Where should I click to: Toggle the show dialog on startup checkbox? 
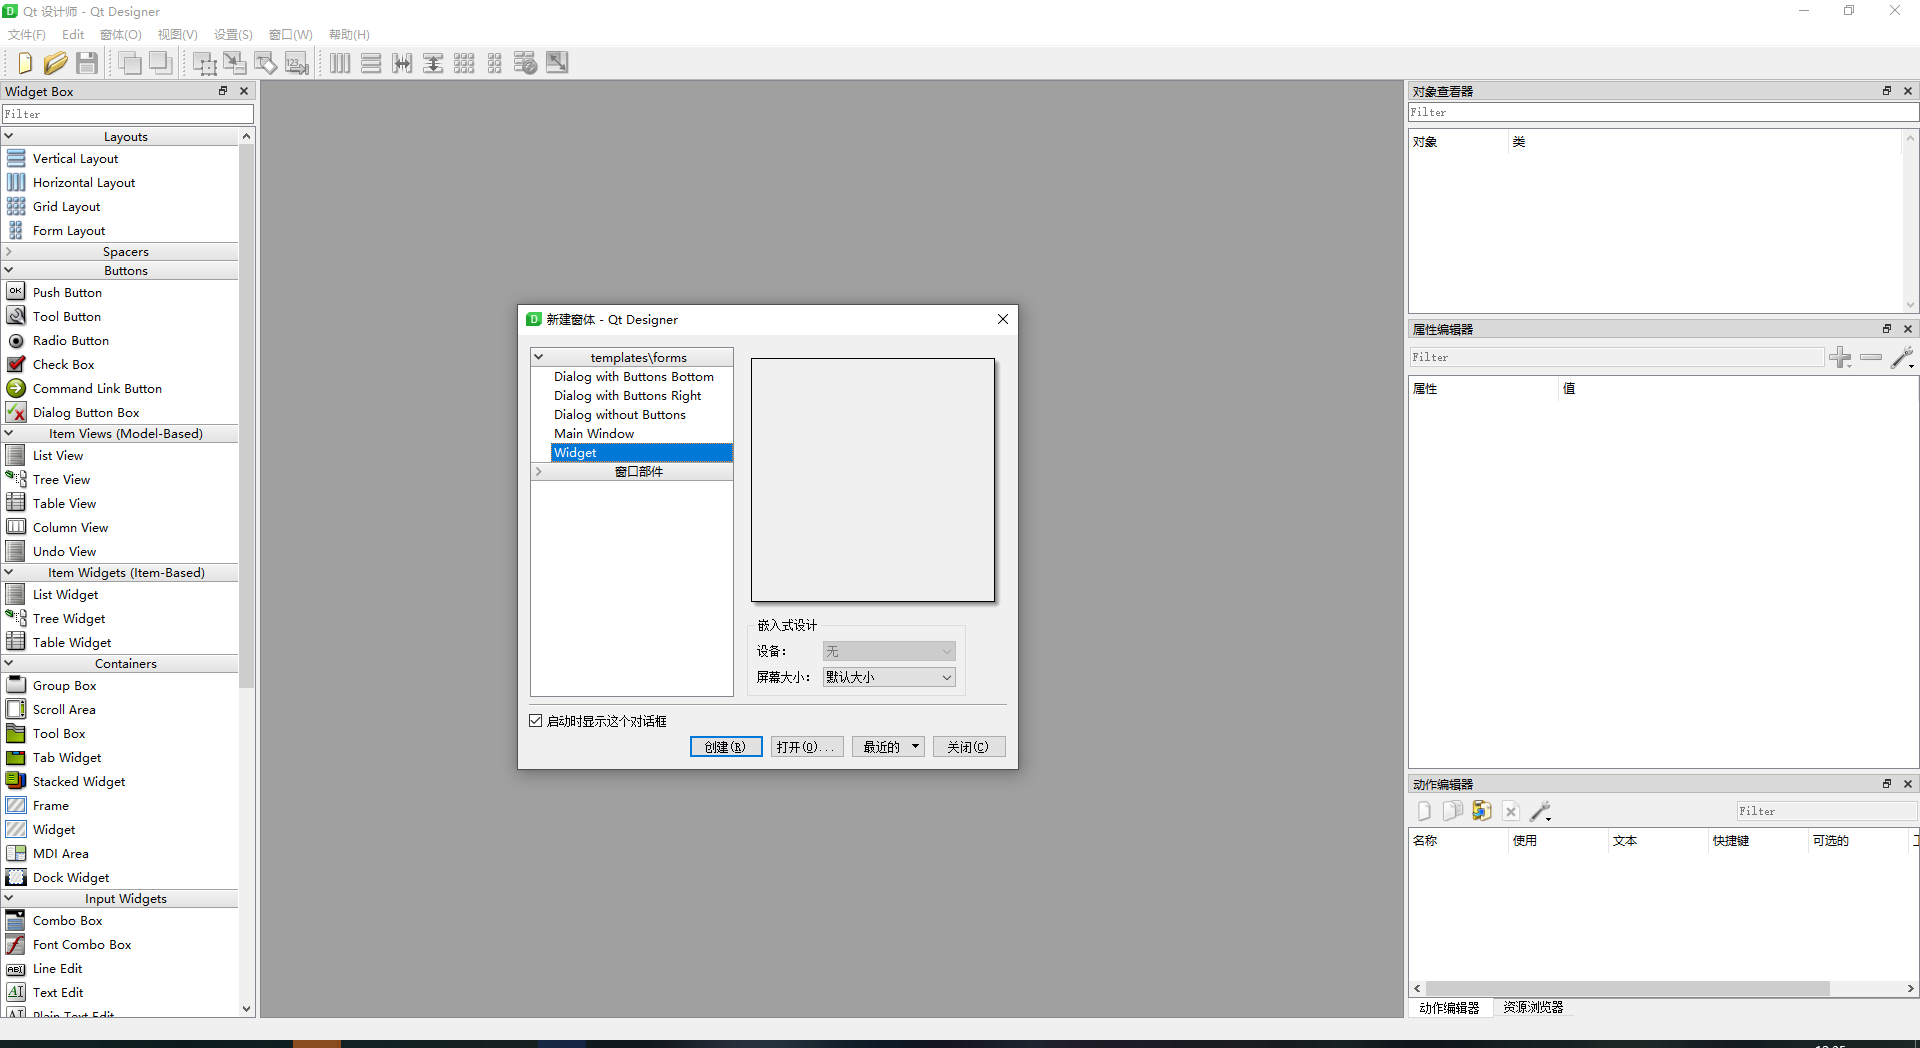click(536, 721)
